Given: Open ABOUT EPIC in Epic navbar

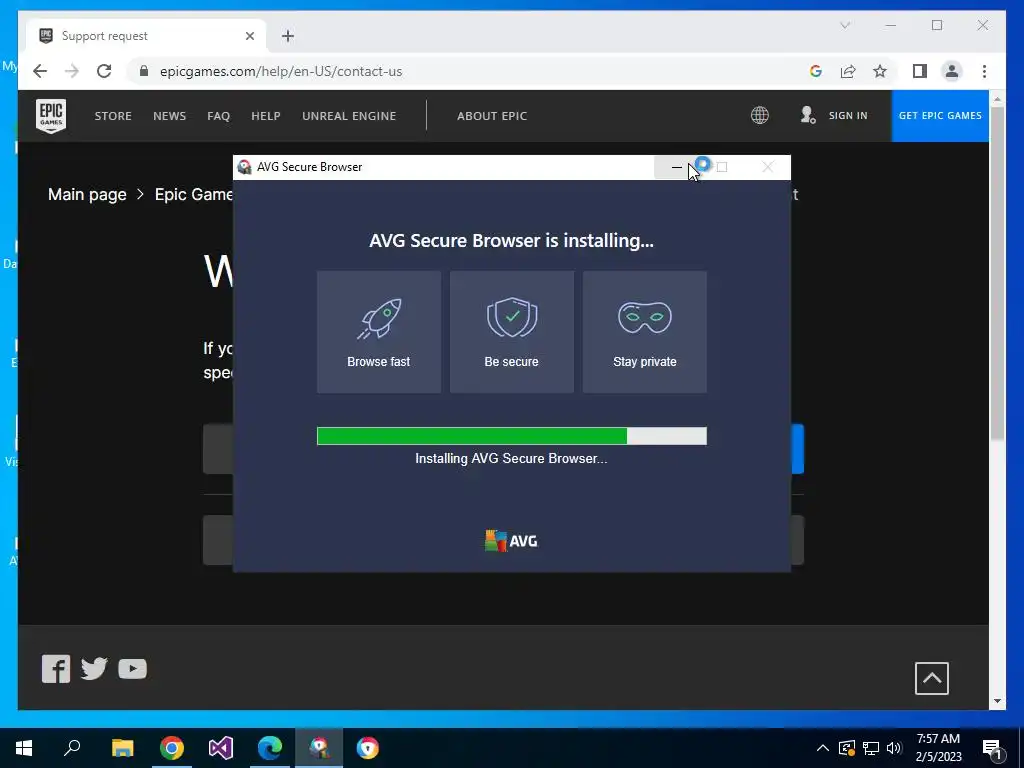Looking at the screenshot, I should pos(492,116).
